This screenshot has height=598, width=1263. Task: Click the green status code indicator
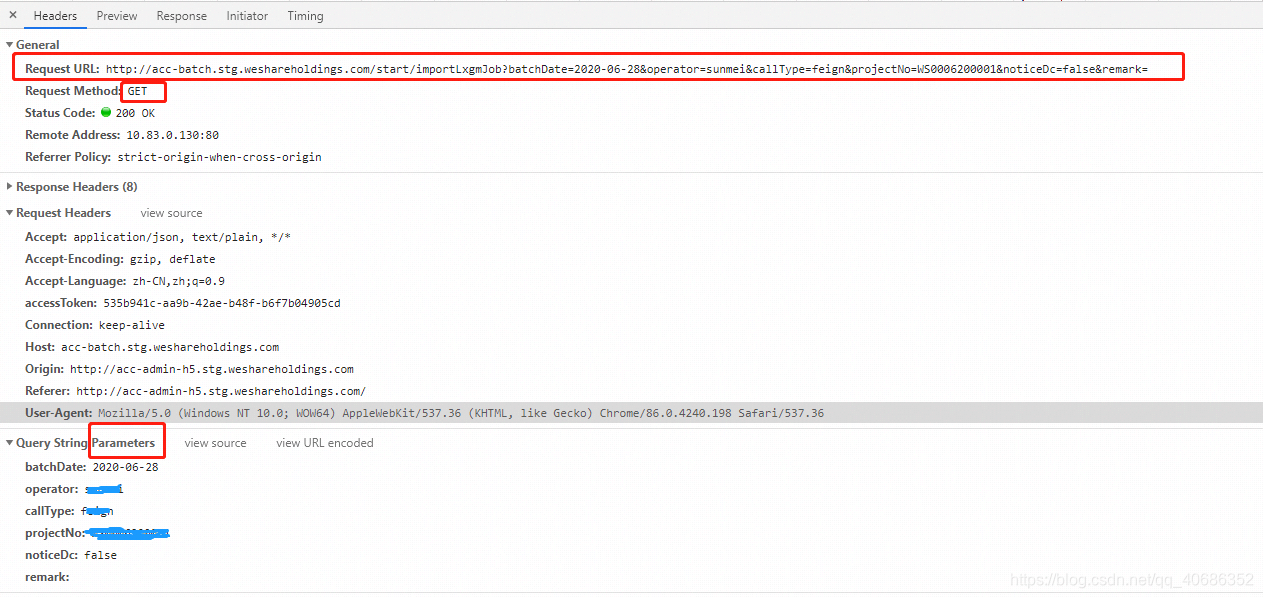pyautogui.click(x=106, y=112)
